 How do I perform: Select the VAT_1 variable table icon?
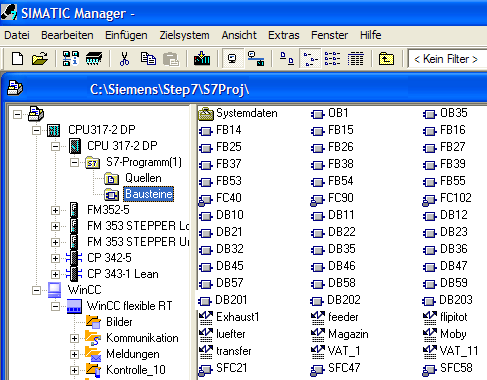pos(318,352)
